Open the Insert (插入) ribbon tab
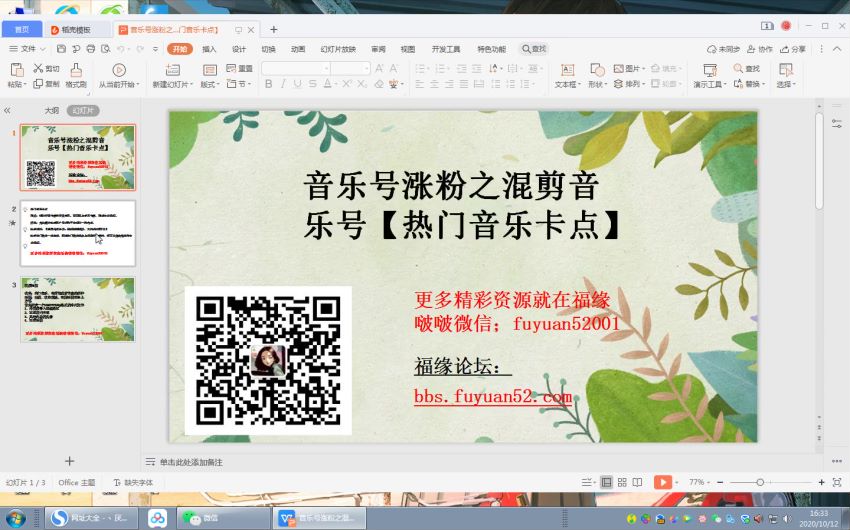The width and height of the screenshot is (850, 530). click(x=209, y=49)
